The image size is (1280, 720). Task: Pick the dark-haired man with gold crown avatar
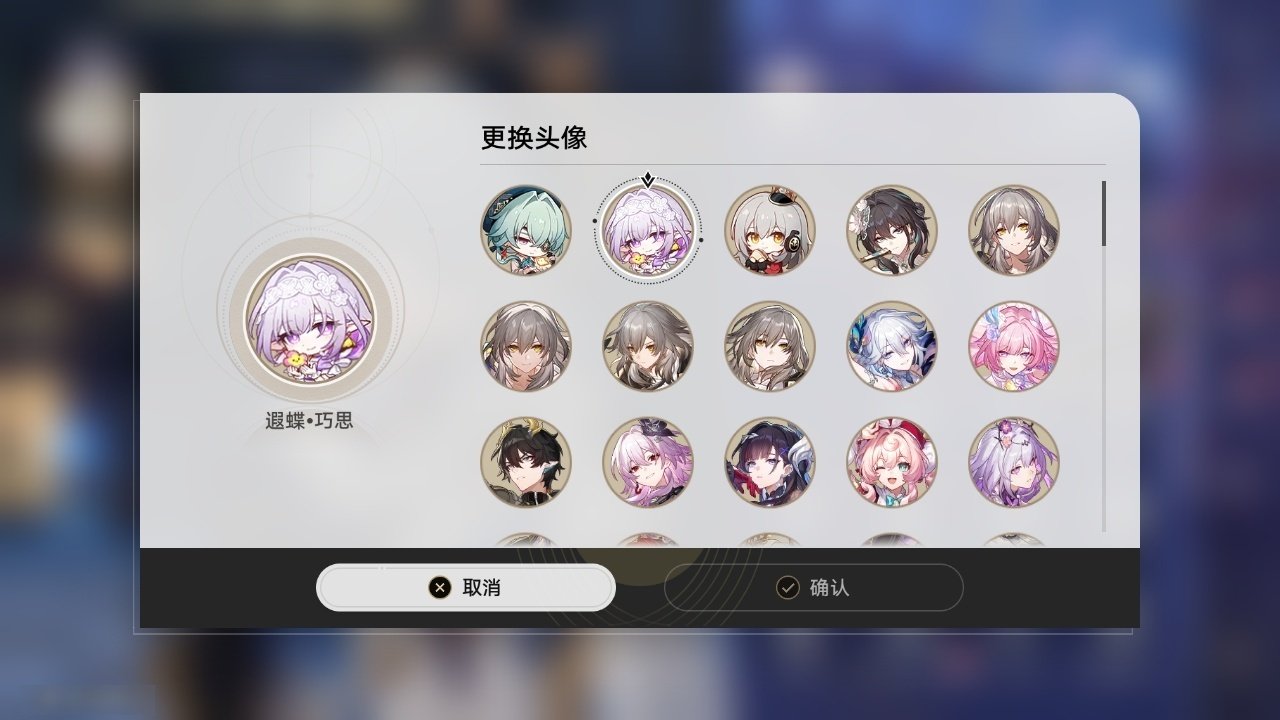tap(526, 463)
